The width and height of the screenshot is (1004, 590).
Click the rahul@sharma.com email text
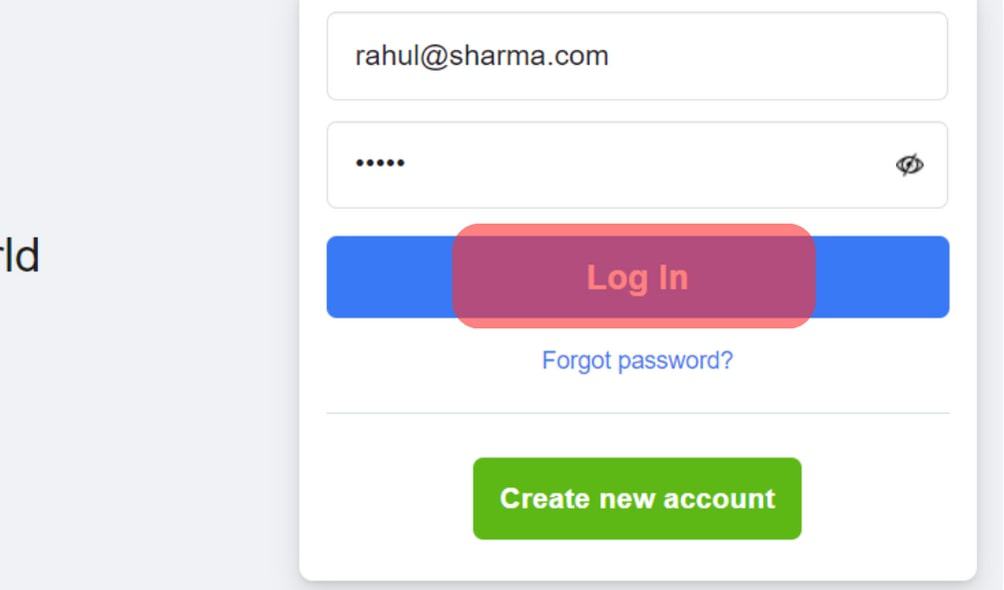click(482, 56)
